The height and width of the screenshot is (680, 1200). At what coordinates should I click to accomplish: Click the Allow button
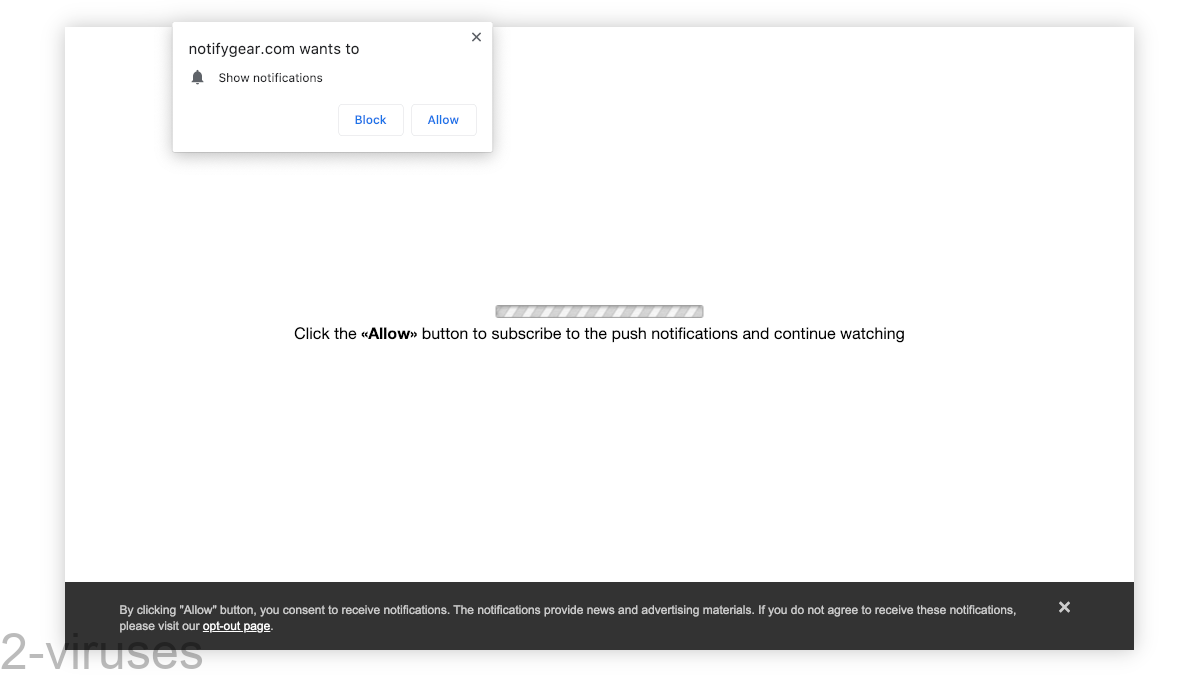(443, 119)
